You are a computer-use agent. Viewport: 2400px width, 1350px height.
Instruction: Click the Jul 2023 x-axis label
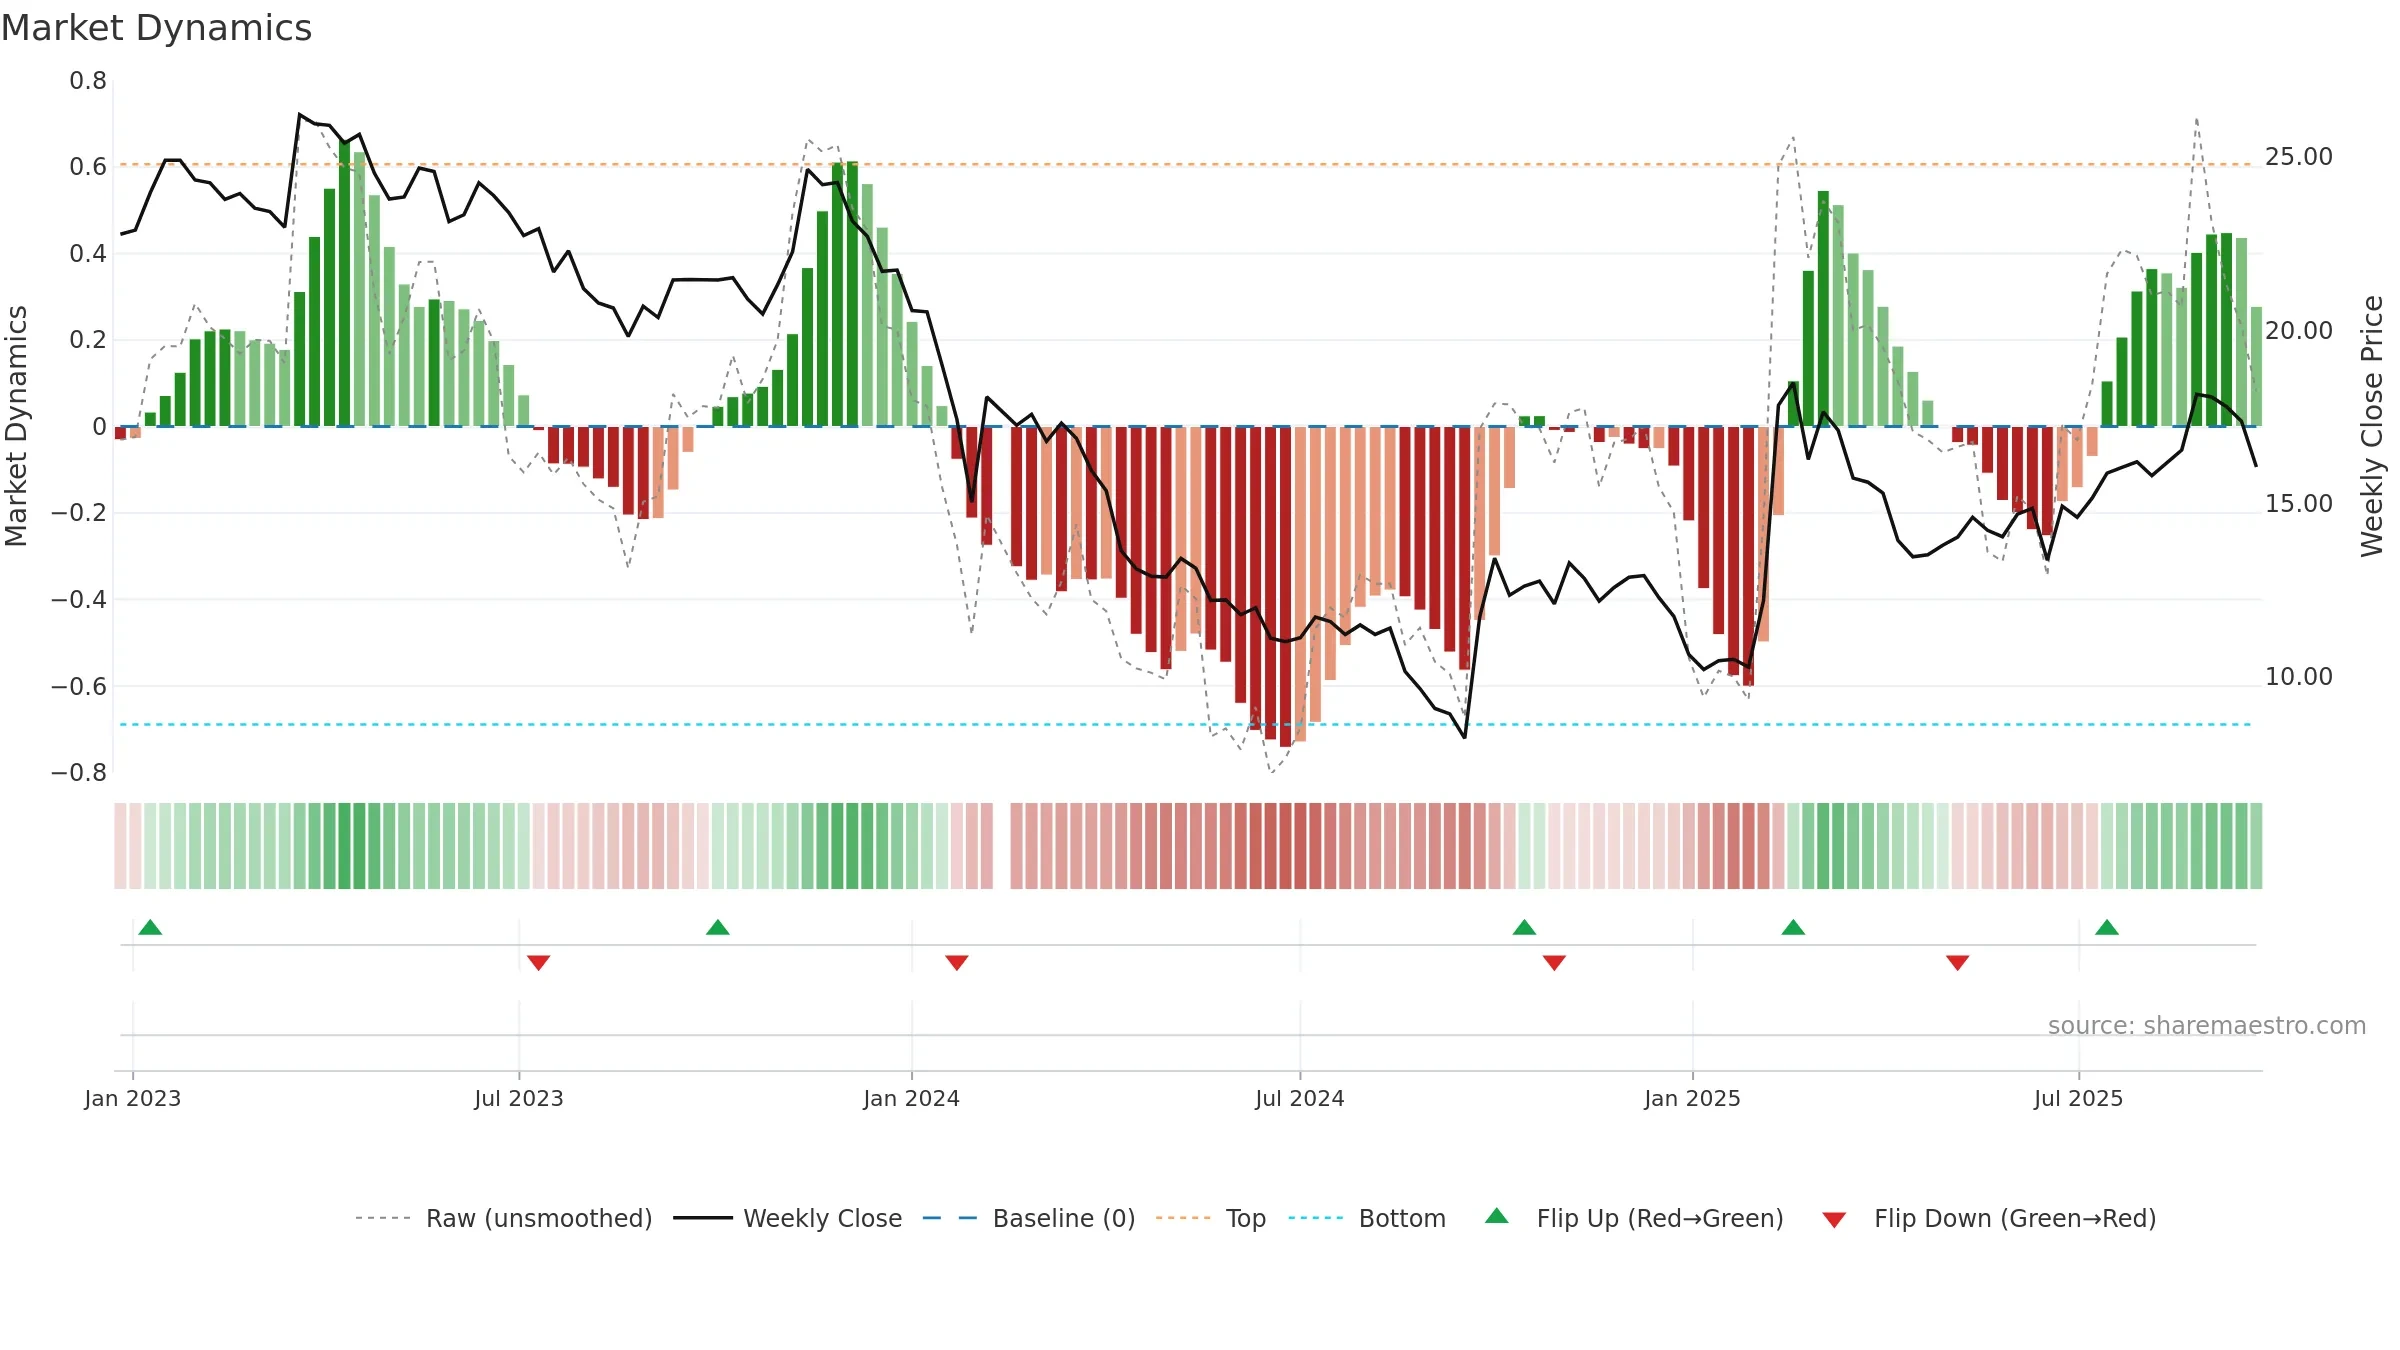[x=519, y=1098]
